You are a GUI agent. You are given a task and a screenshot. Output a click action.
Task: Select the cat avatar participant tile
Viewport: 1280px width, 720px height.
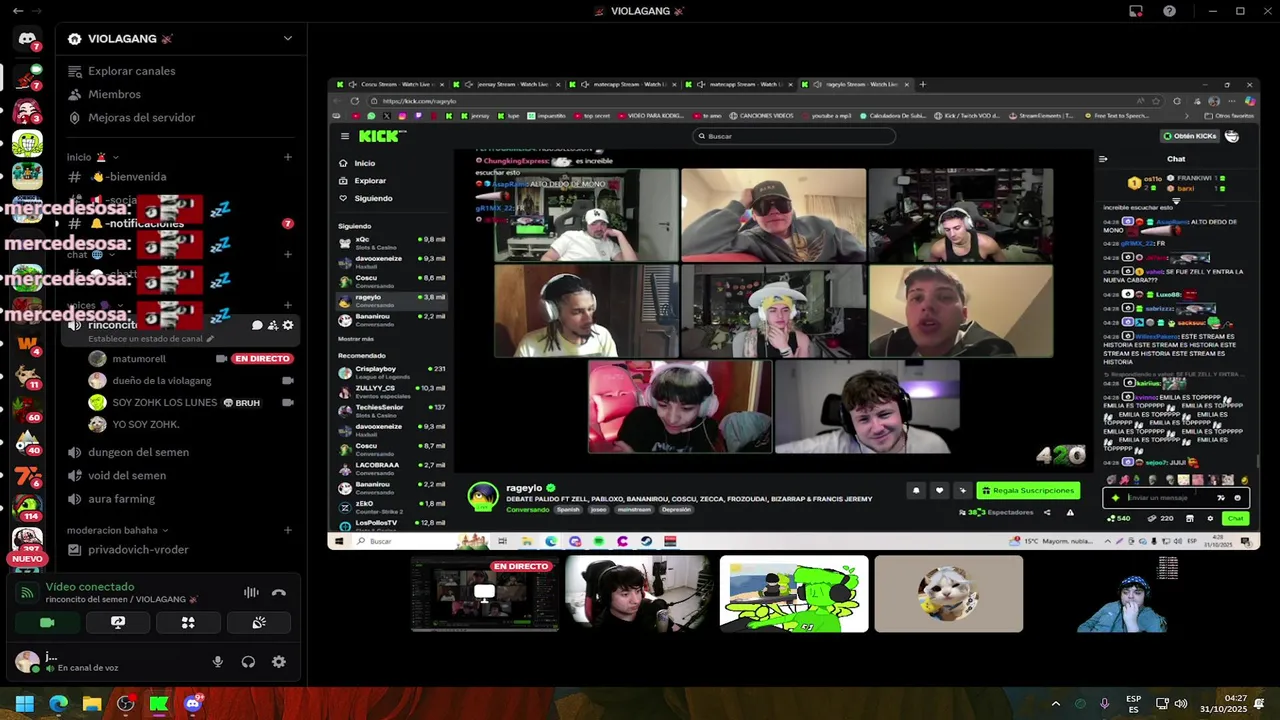pyautogui.click(x=949, y=595)
